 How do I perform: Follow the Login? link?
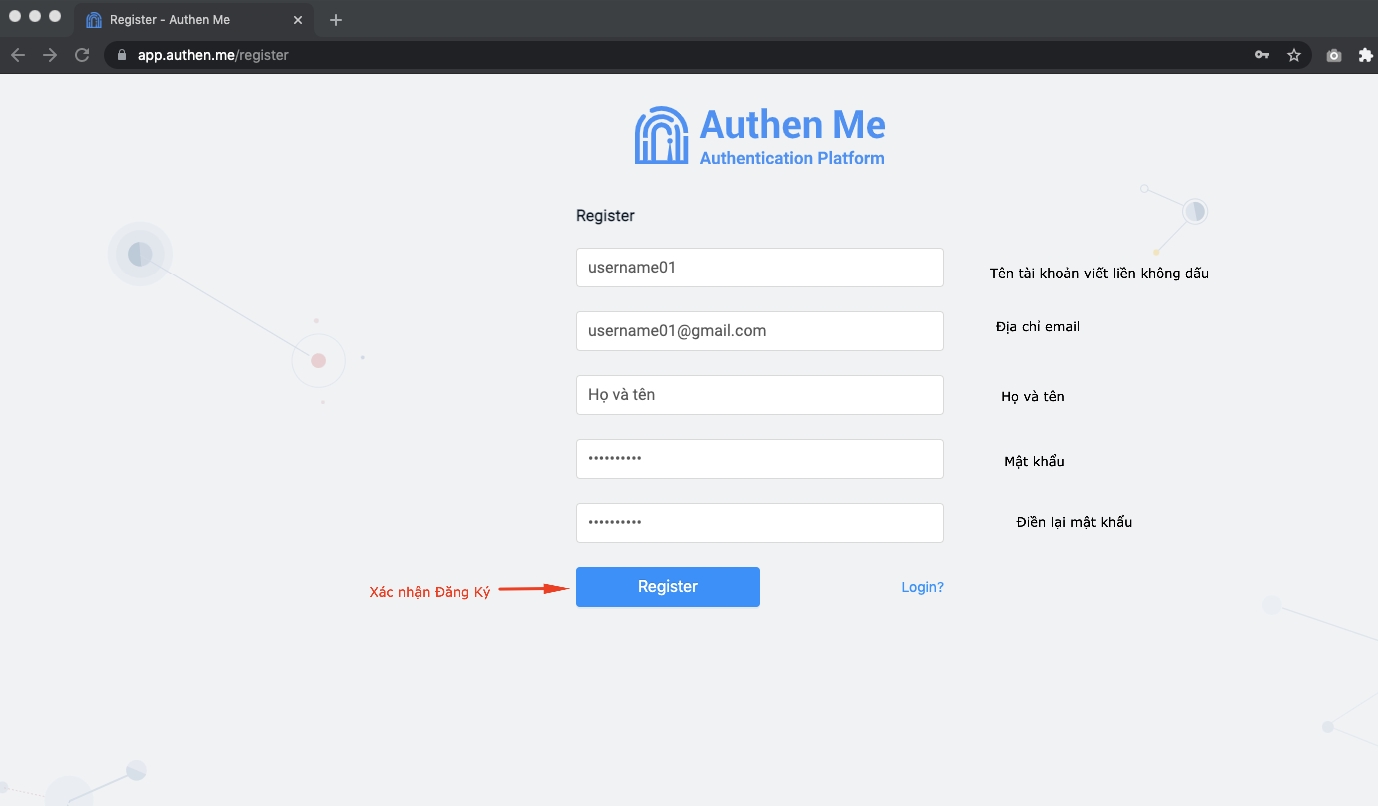(922, 587)
